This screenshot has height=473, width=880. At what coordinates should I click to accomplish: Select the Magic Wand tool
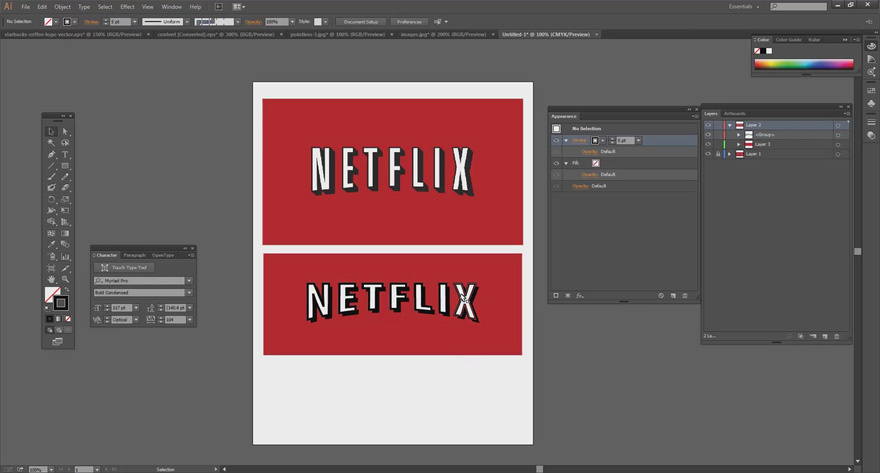click(x=51, y=143)
